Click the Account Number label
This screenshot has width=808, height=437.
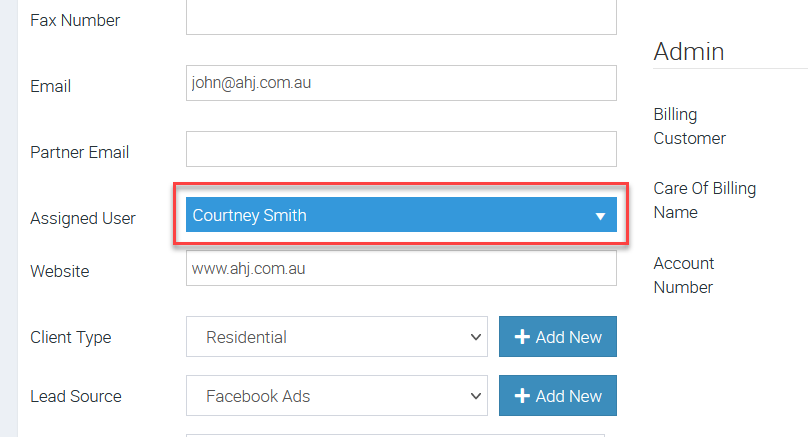click(684, 275)
